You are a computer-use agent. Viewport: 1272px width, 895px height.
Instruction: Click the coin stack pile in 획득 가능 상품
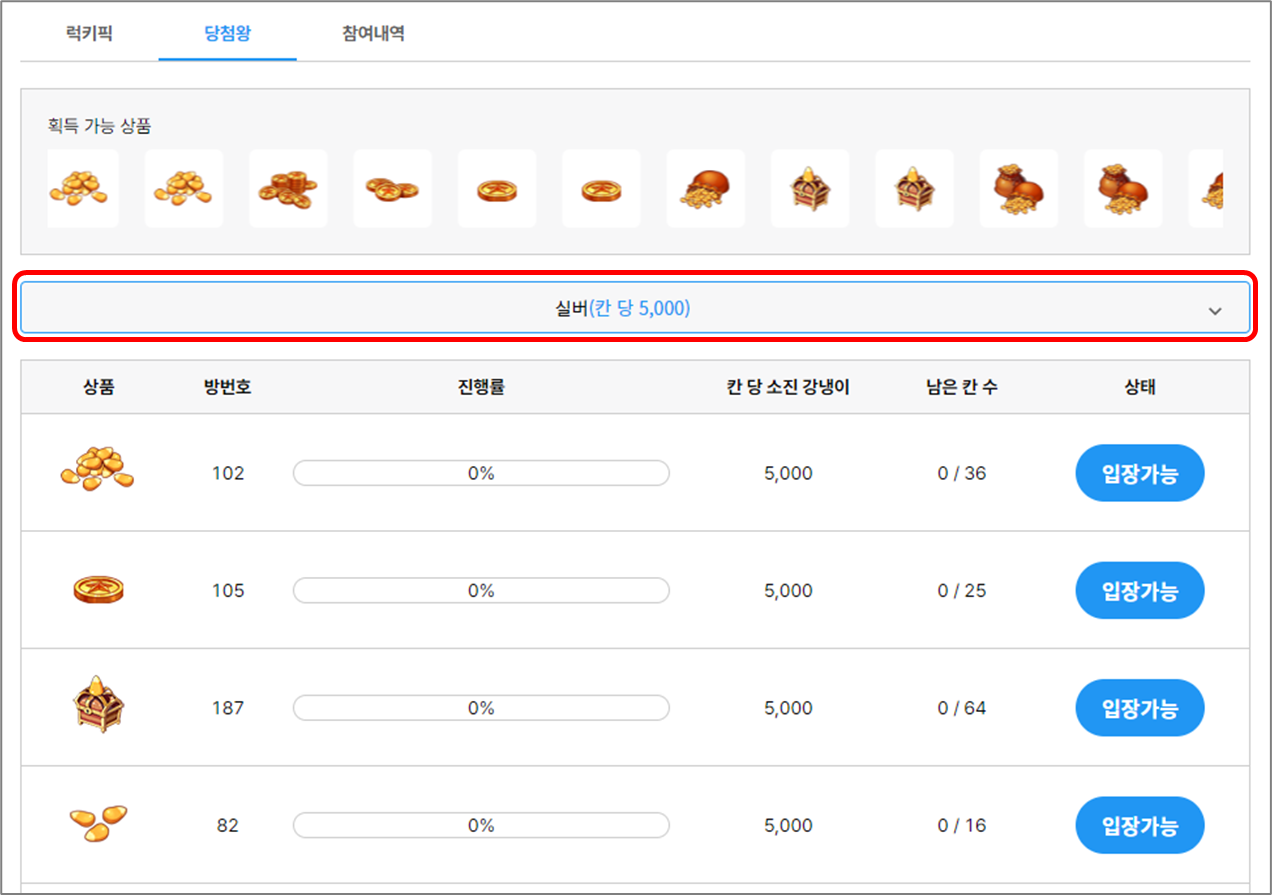(x=288, y=188)
